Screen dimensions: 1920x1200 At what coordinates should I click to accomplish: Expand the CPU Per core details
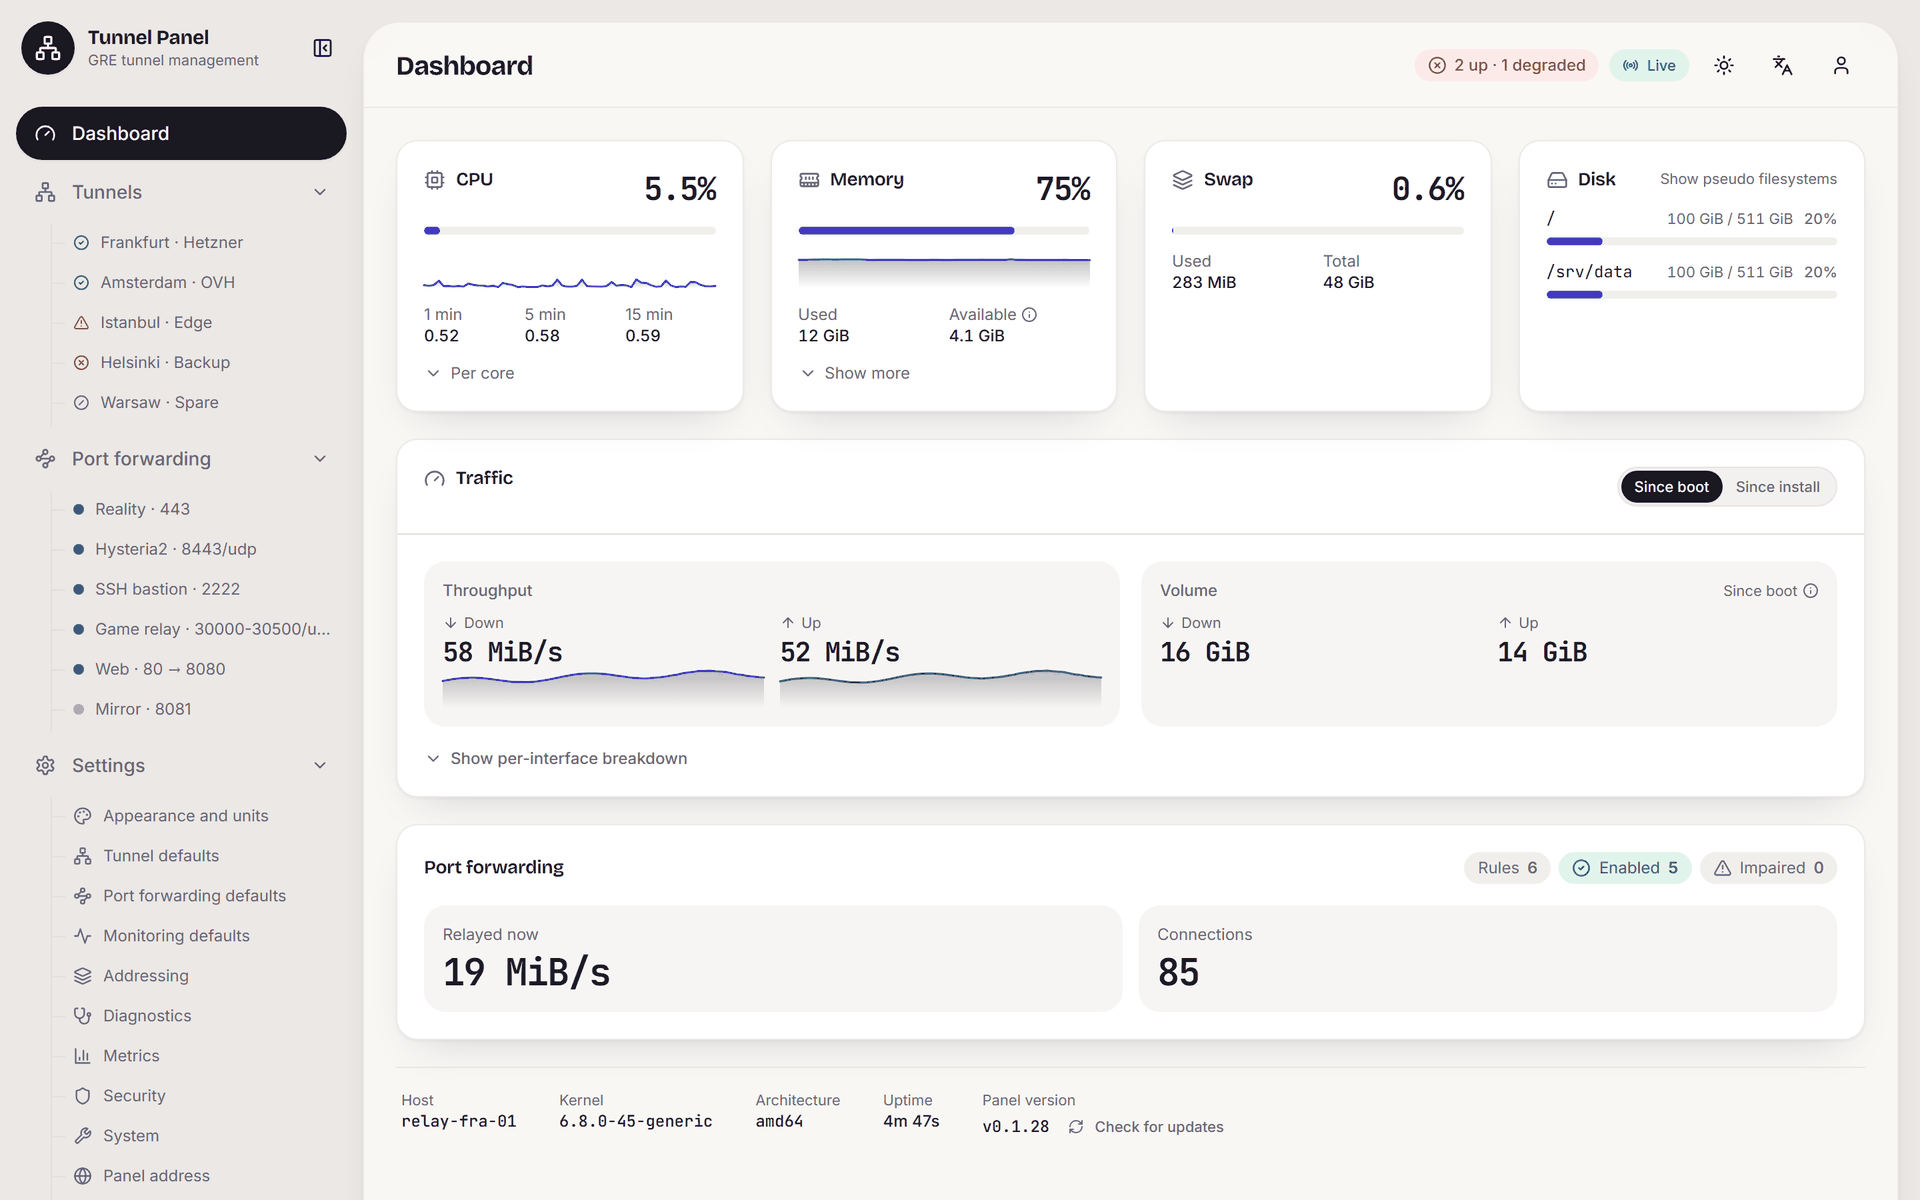470,373
